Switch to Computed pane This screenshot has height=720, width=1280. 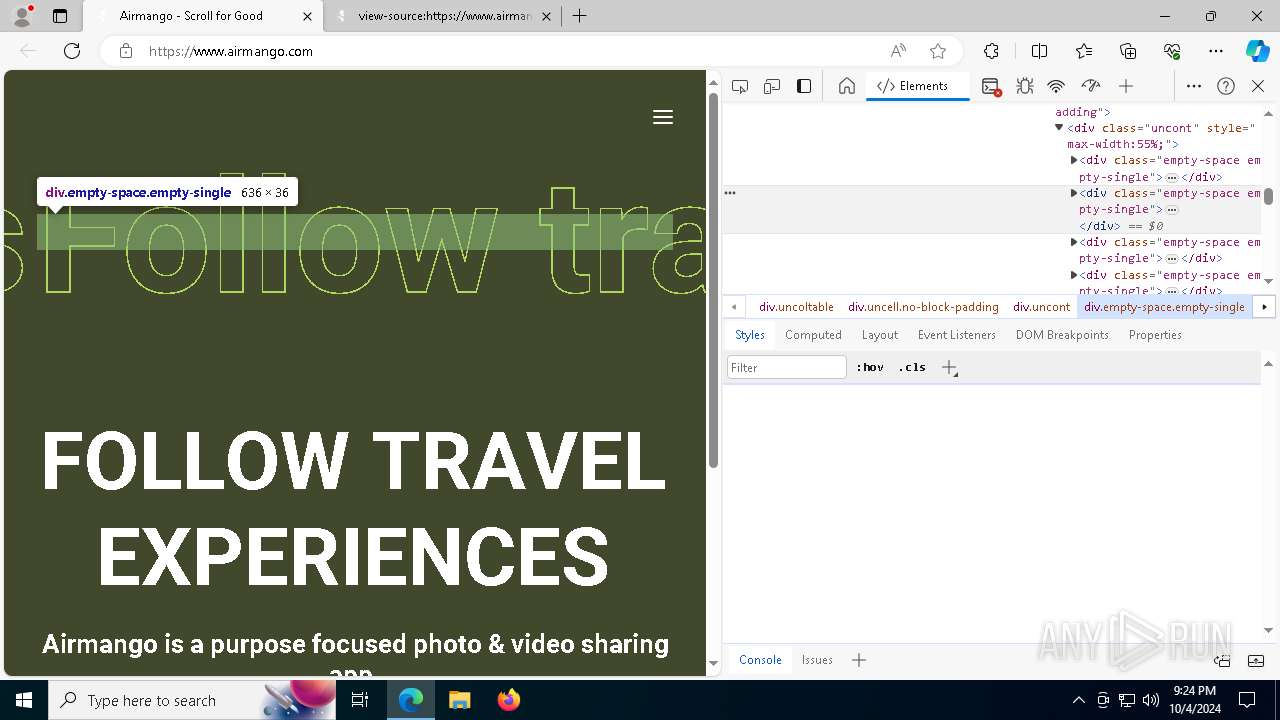tap(813, 335)
